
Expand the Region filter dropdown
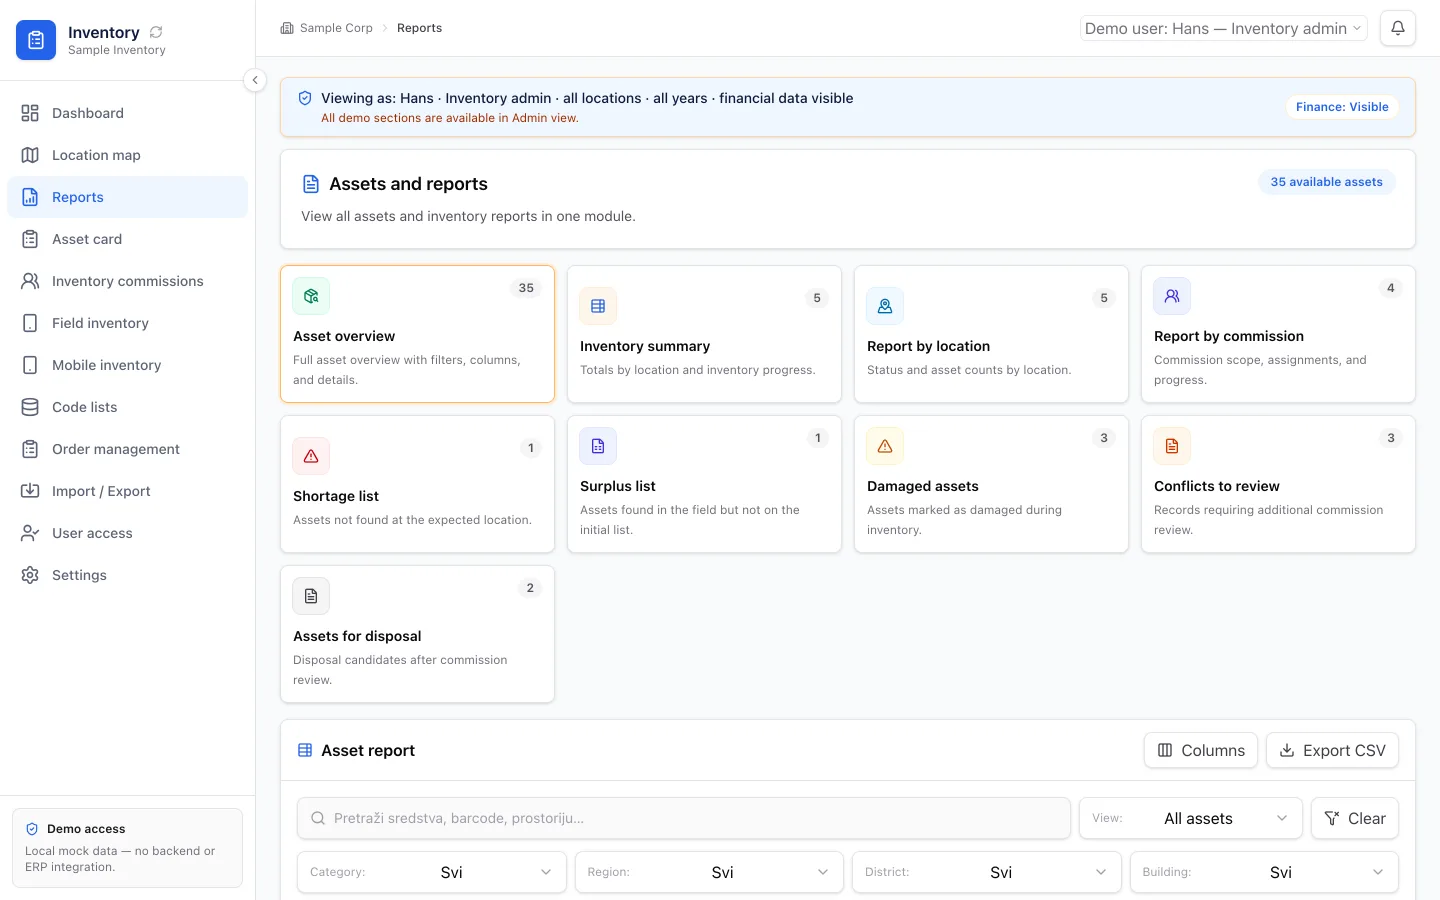(709, 872)
